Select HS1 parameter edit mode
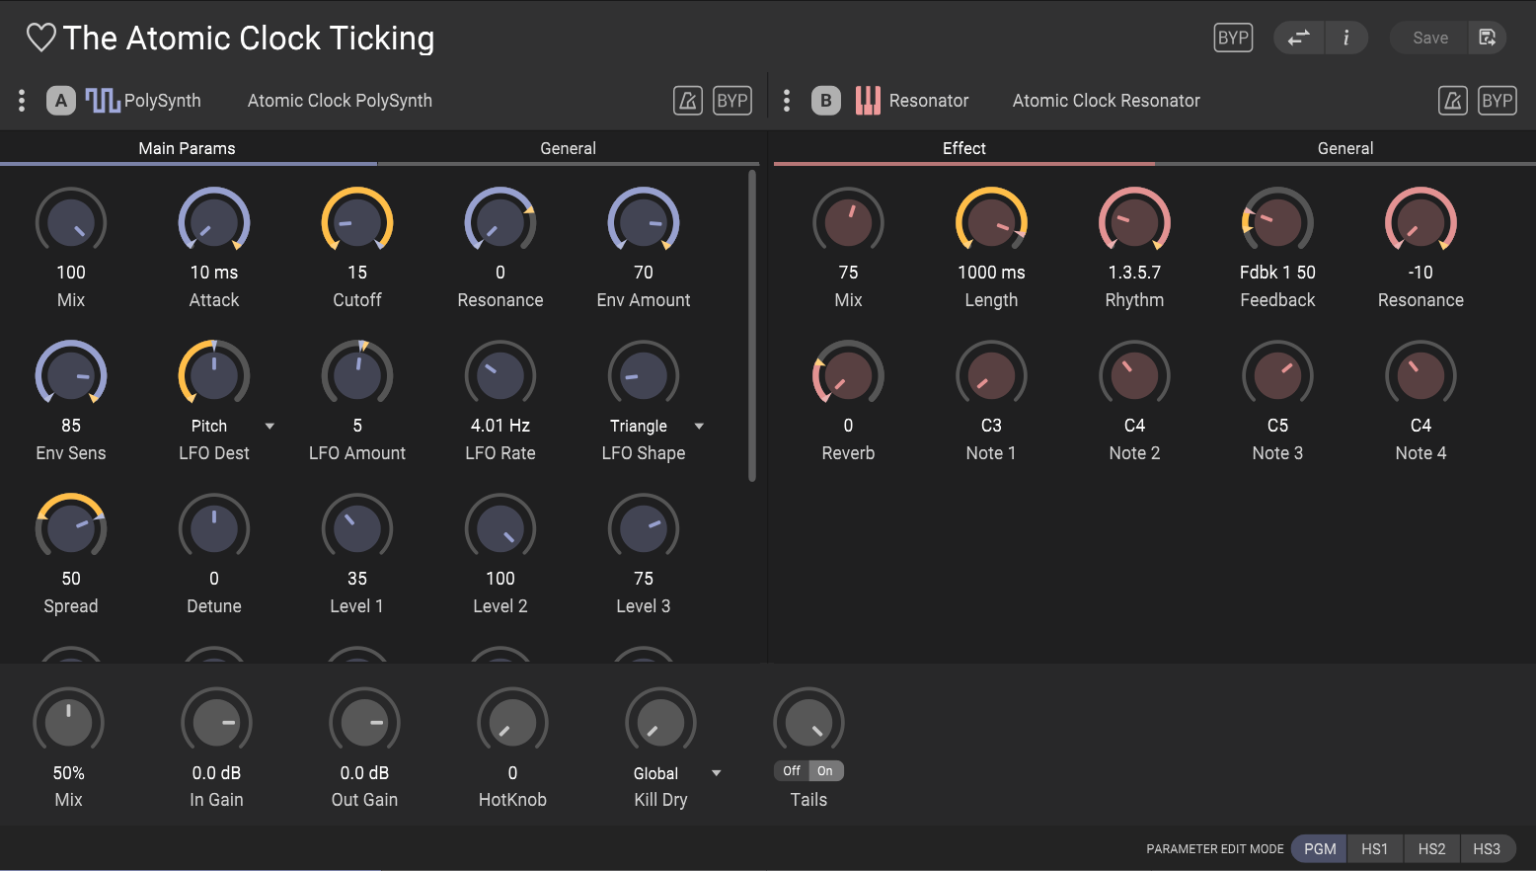This screenshot has height=871, width=1536. (1375, 849)
